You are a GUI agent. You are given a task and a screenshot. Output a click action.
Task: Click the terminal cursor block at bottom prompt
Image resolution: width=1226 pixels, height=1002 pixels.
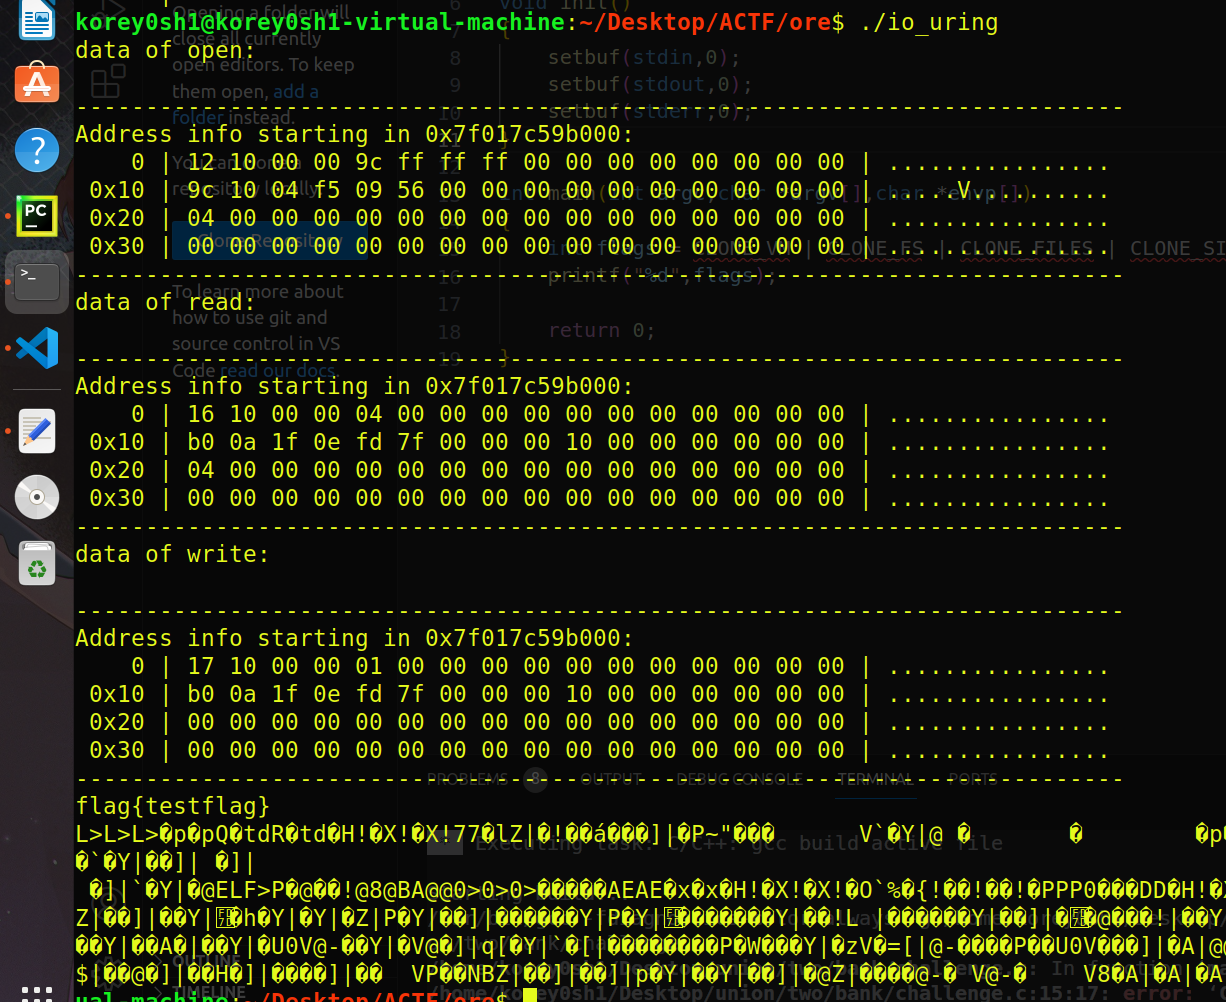530,994
